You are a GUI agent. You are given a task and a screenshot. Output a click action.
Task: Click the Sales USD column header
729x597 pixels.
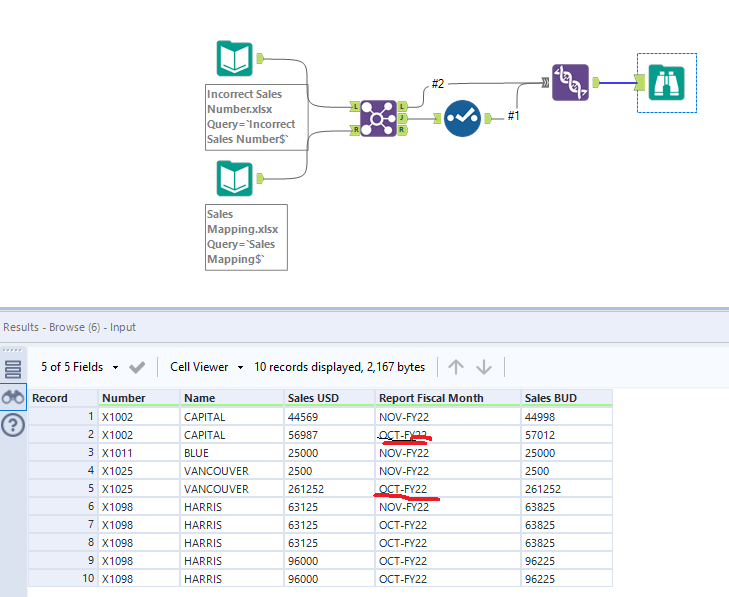(x=329, y=398)
